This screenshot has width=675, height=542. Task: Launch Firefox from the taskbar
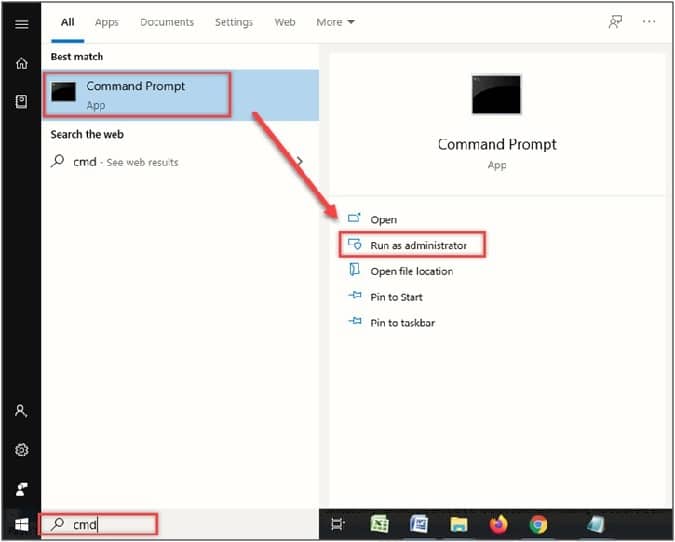click(499, 524)
